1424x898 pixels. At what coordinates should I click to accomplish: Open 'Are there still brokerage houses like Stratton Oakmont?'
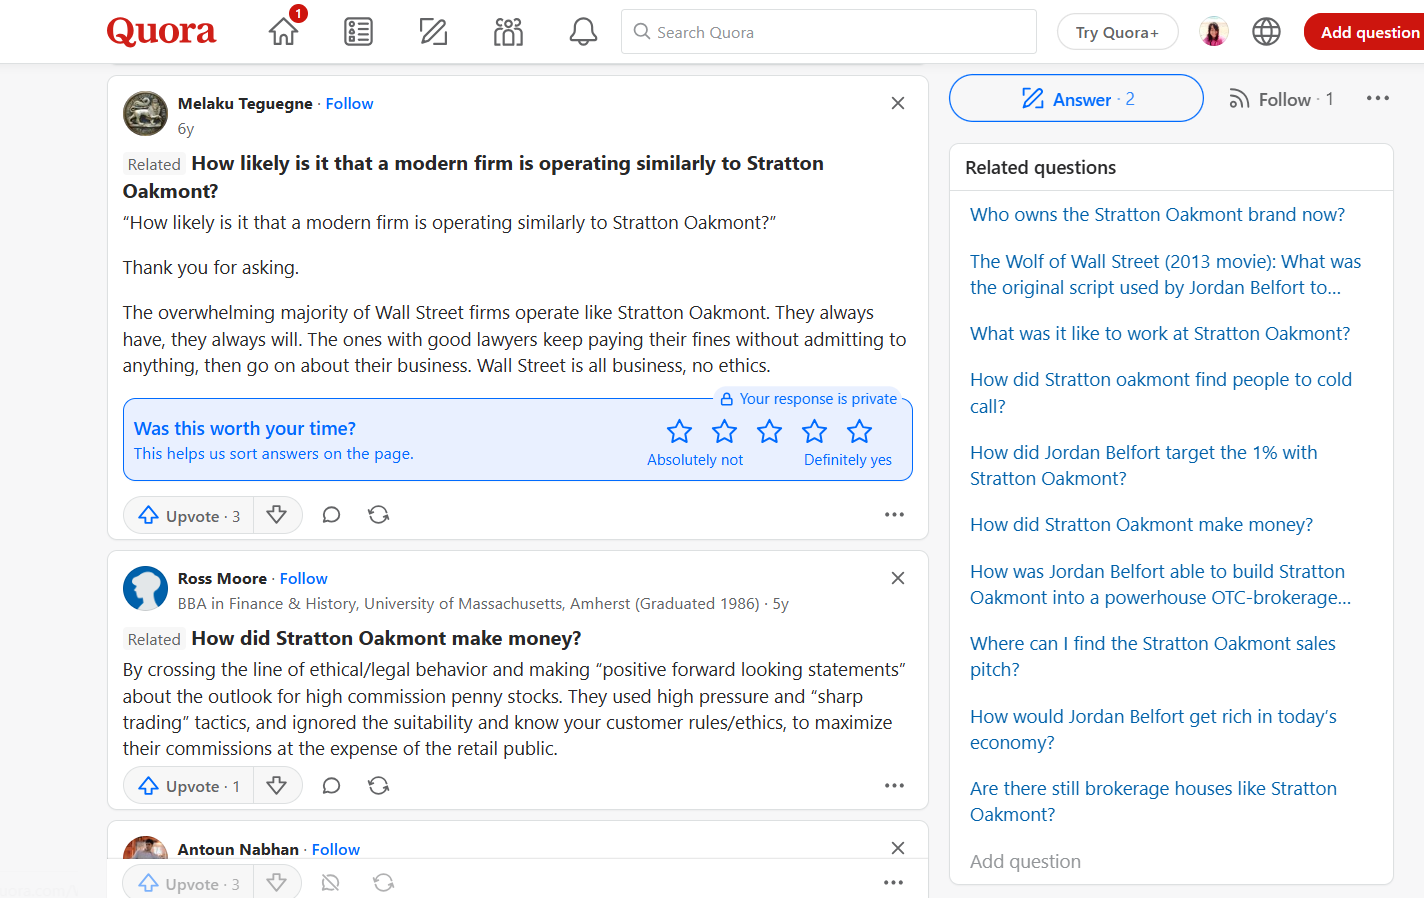click(1153, 801)
